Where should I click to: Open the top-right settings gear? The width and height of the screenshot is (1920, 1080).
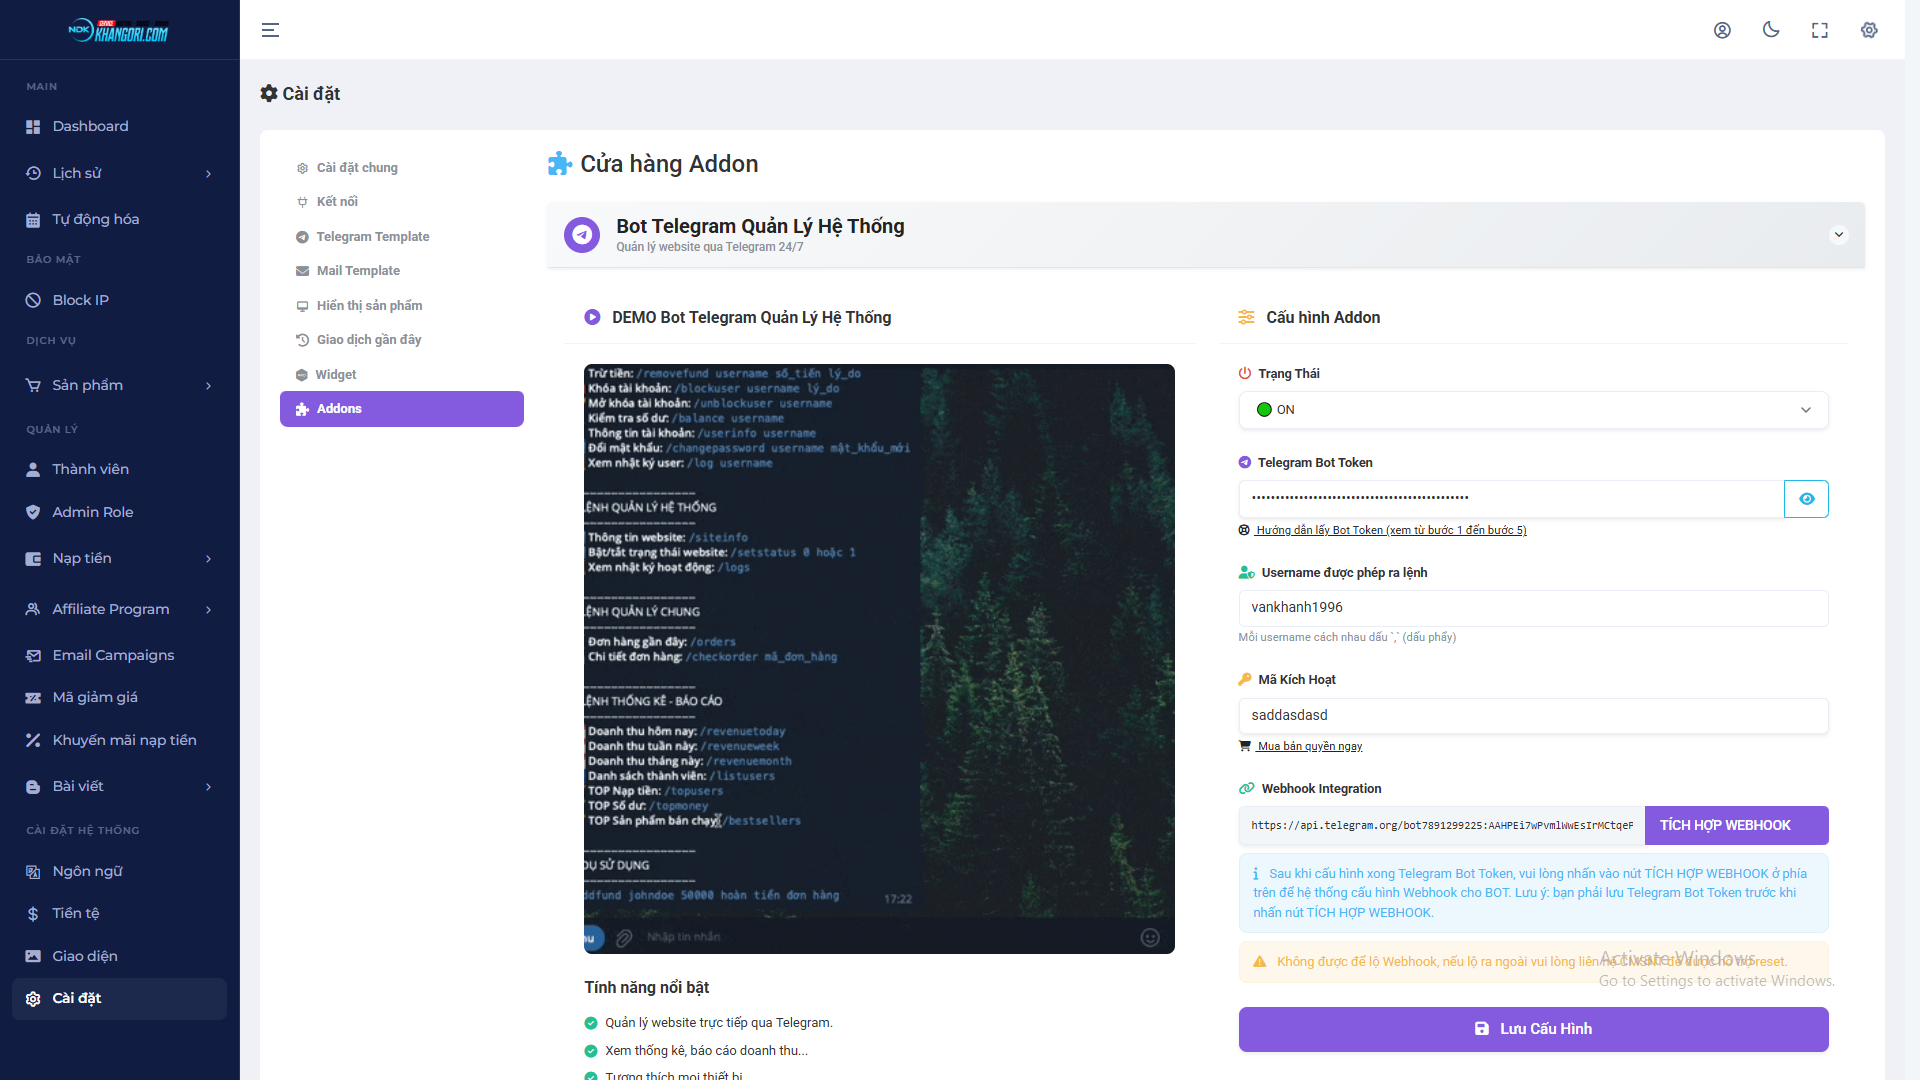point(1869,30)
